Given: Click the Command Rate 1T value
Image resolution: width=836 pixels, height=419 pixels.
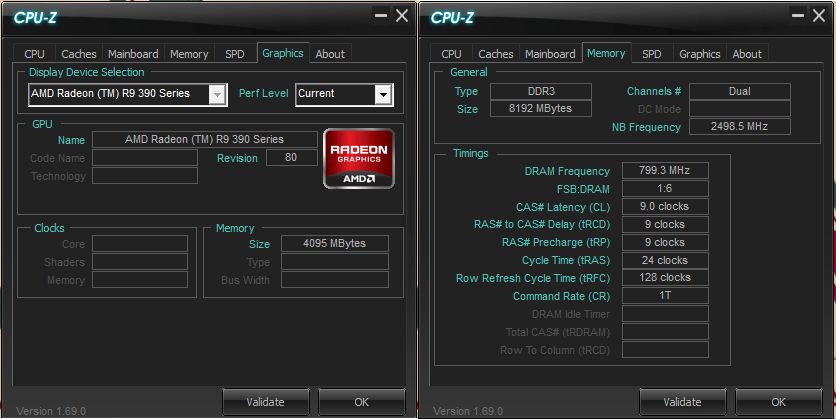Looking at the screenshot, I should (665, 295).
